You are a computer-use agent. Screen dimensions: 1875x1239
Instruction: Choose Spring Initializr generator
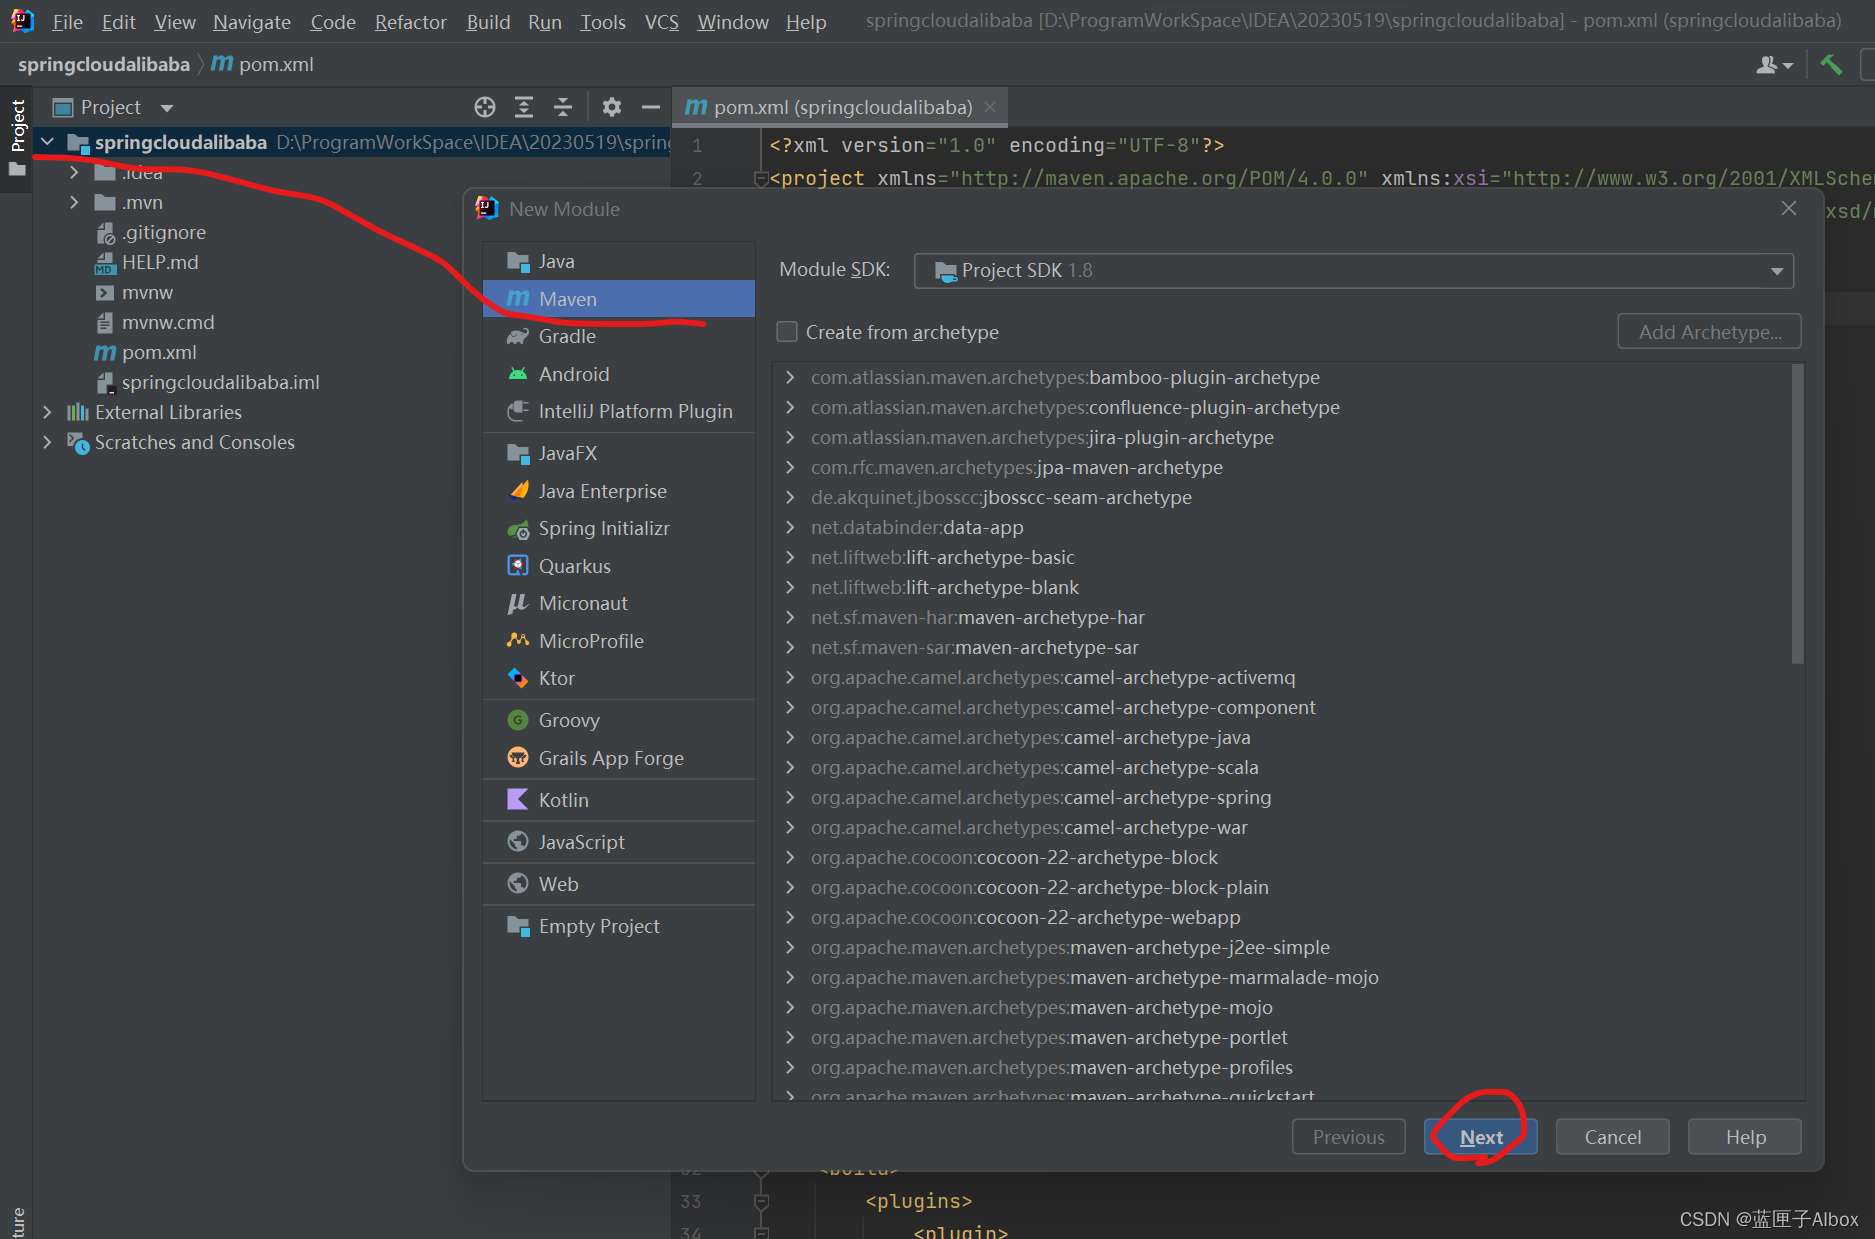point(619,528)
